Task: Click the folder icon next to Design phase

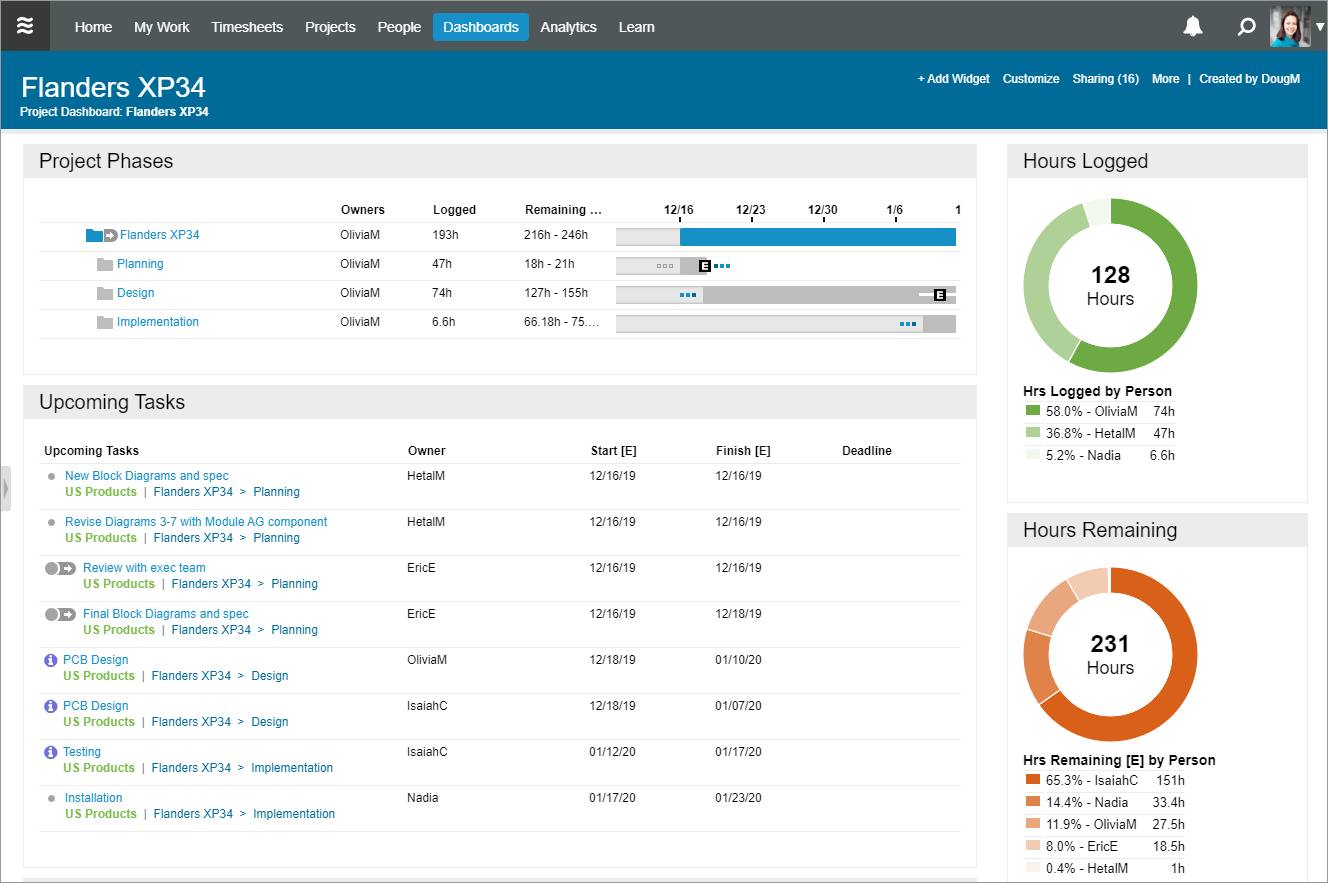Action: [105, 292]
